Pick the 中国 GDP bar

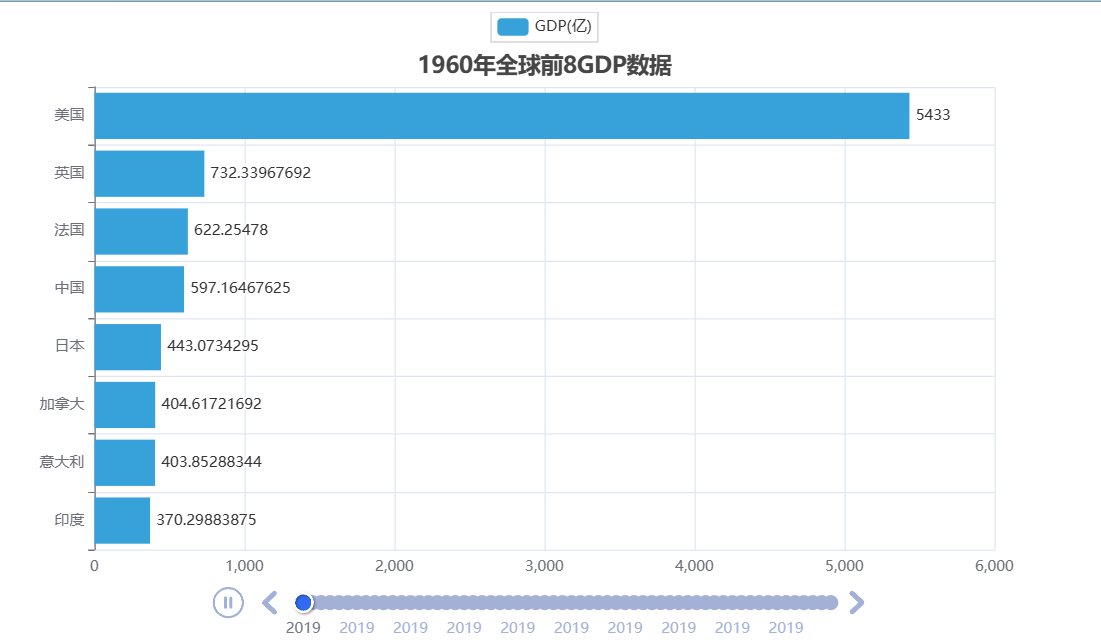(139, 289)
